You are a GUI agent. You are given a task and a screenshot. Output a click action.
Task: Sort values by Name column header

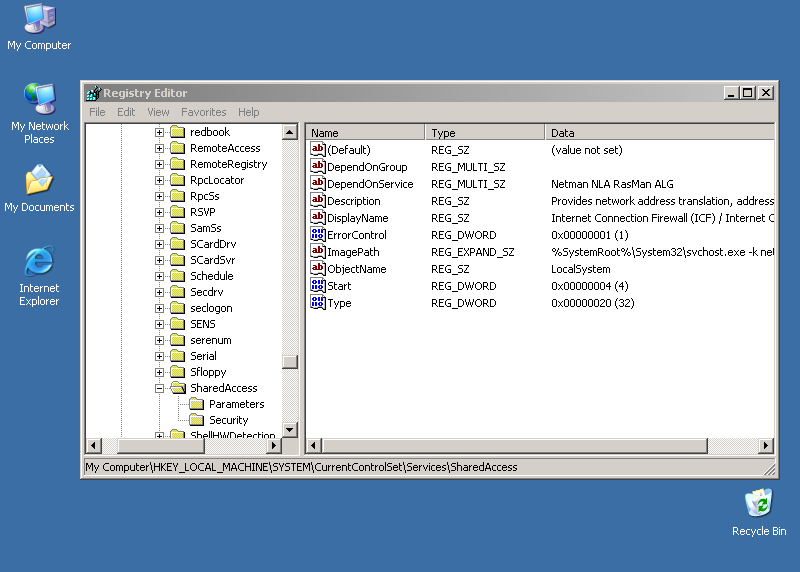click(365, 133)
